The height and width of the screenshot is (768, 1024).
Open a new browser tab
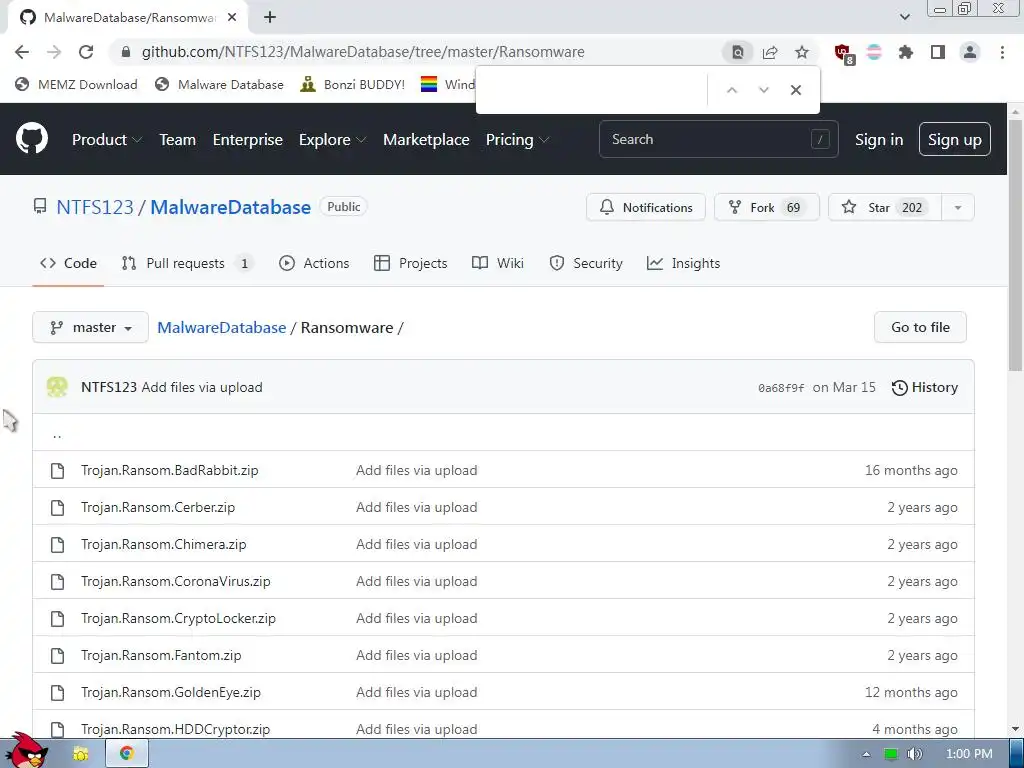click(270, 18)
